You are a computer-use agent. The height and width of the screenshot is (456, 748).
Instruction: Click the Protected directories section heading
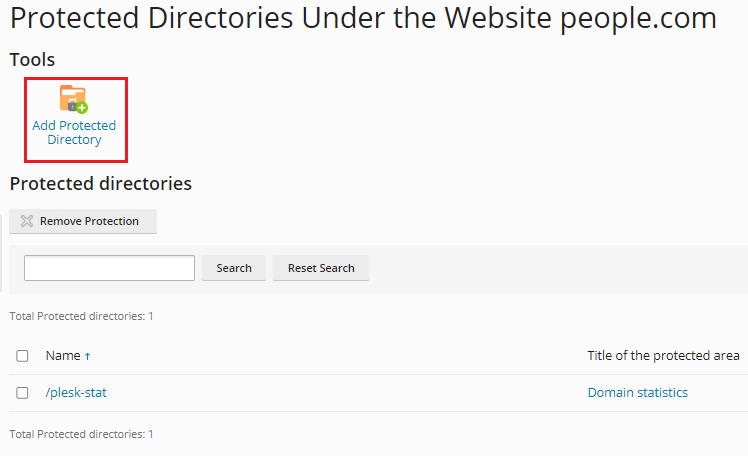click(100, 184)
